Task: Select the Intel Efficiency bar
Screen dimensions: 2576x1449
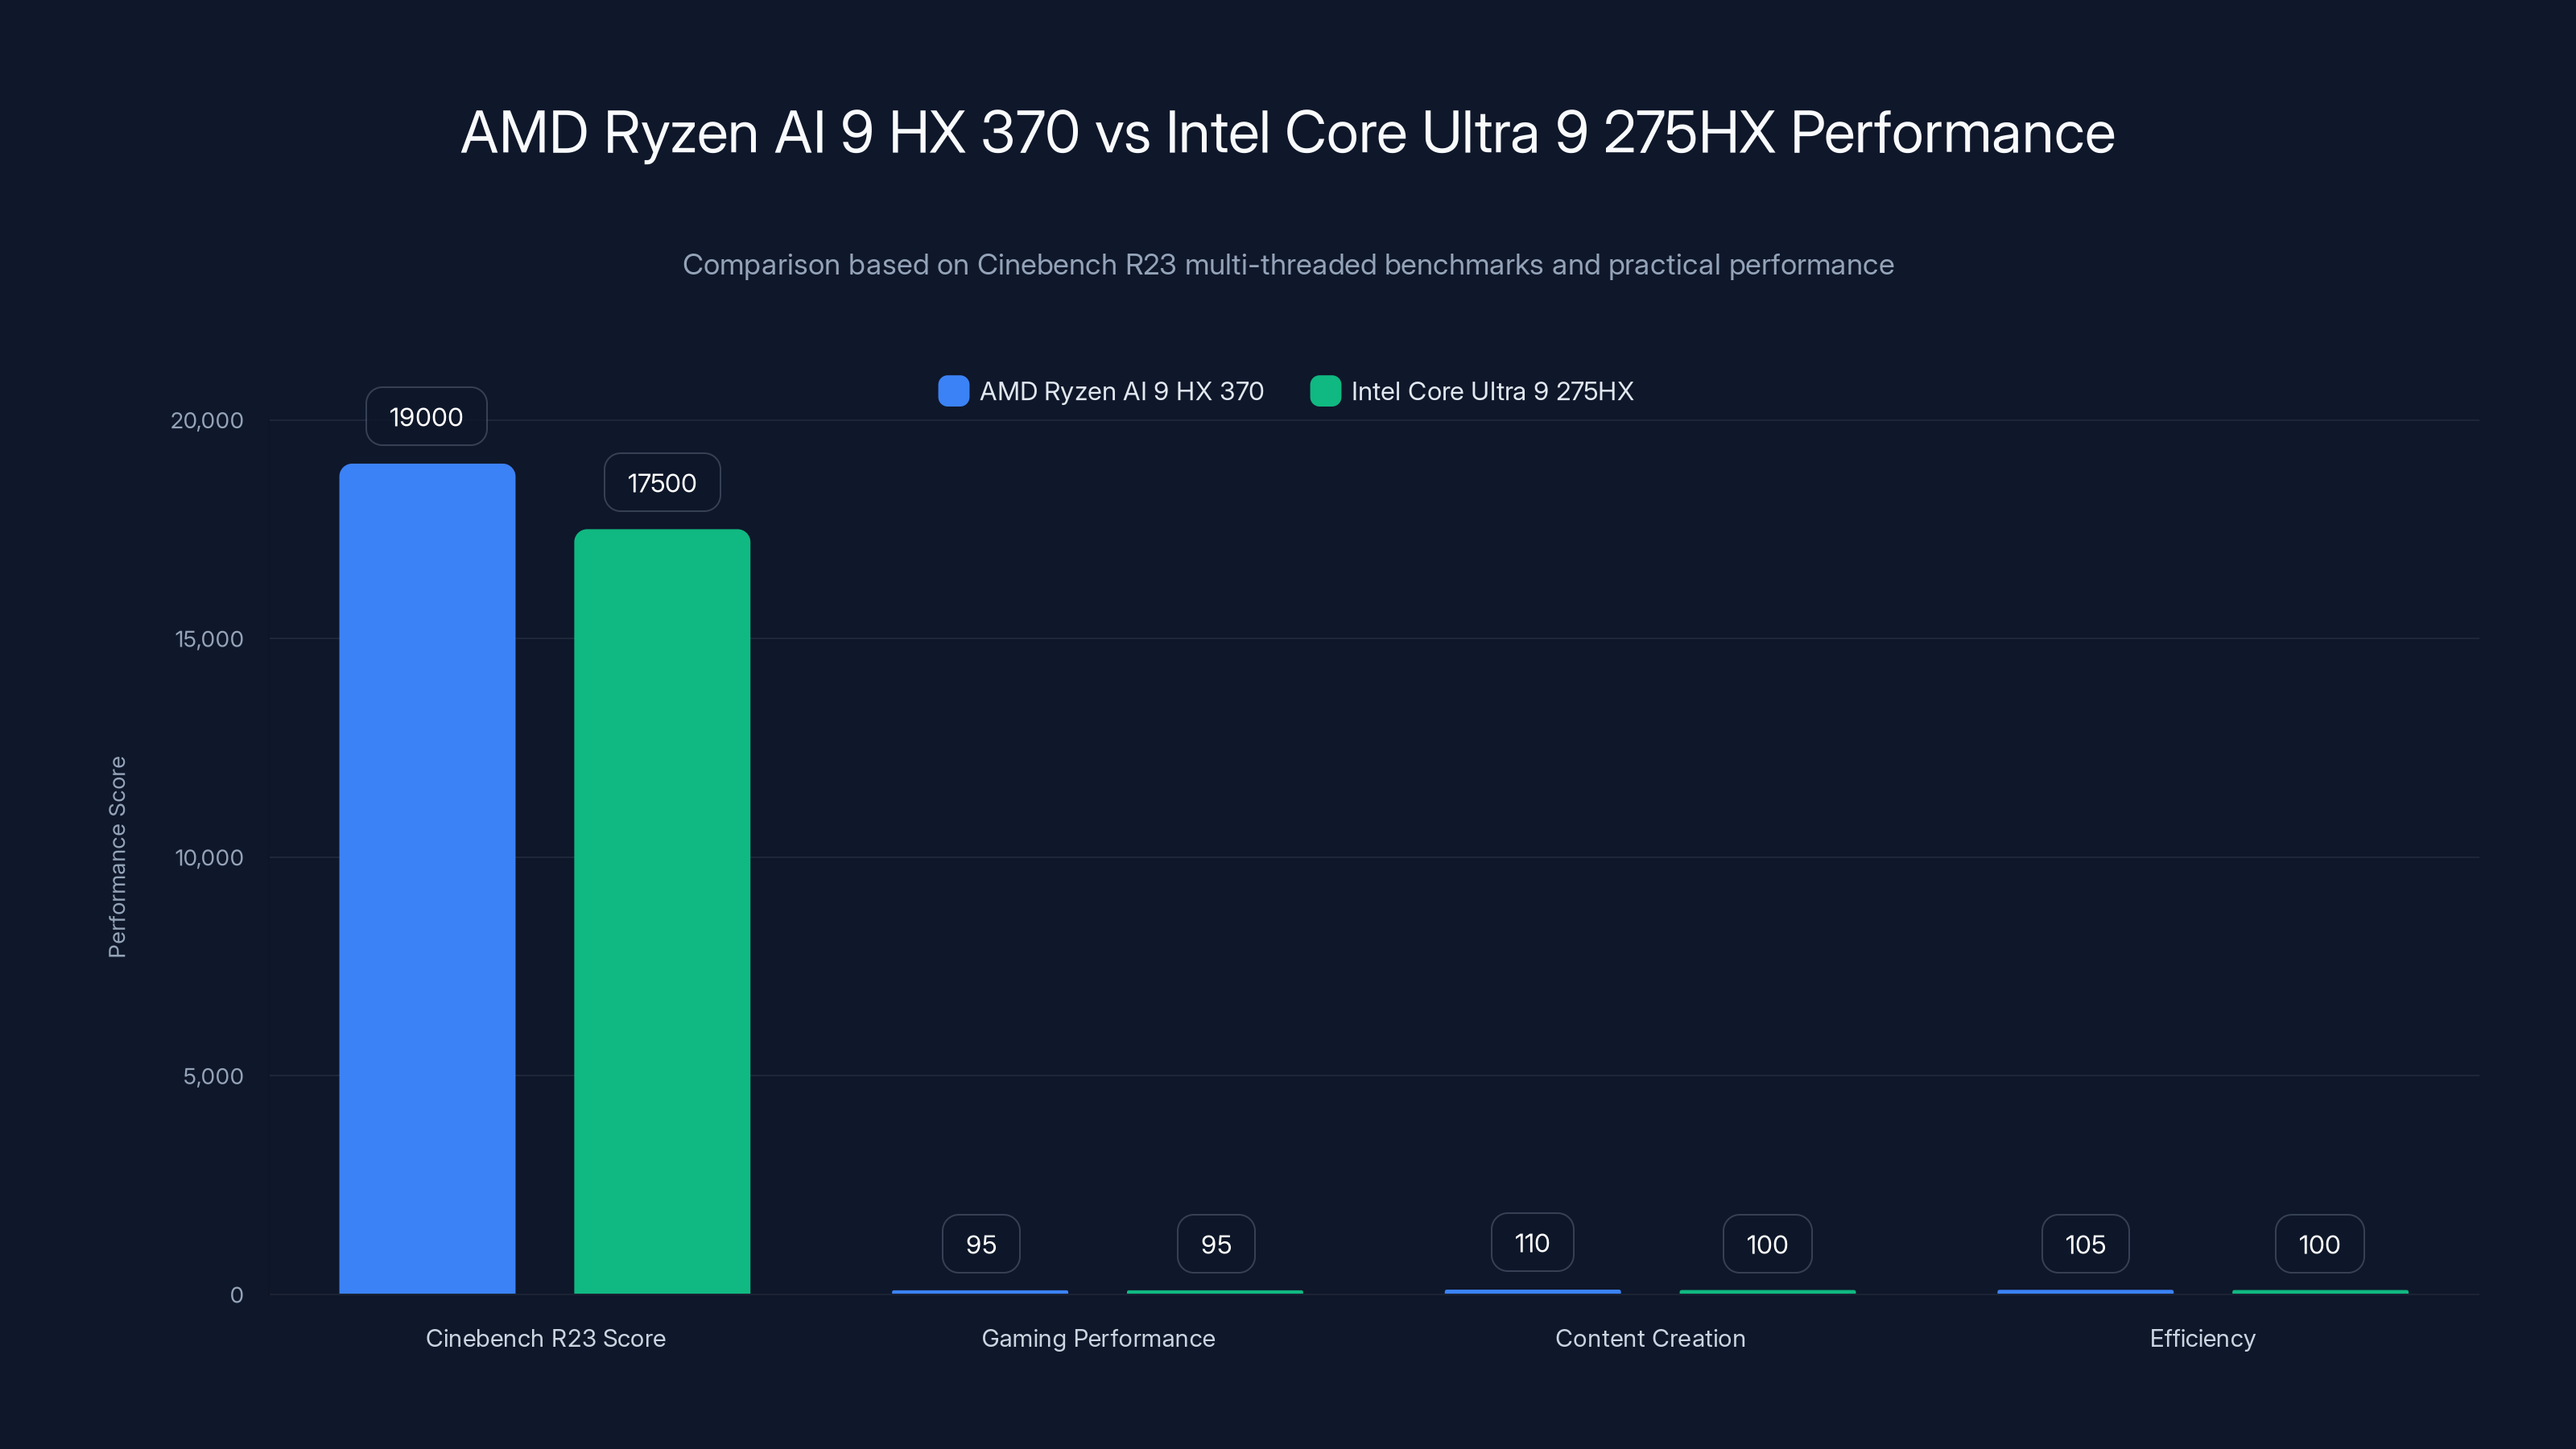Action: pos(2319,1291)
